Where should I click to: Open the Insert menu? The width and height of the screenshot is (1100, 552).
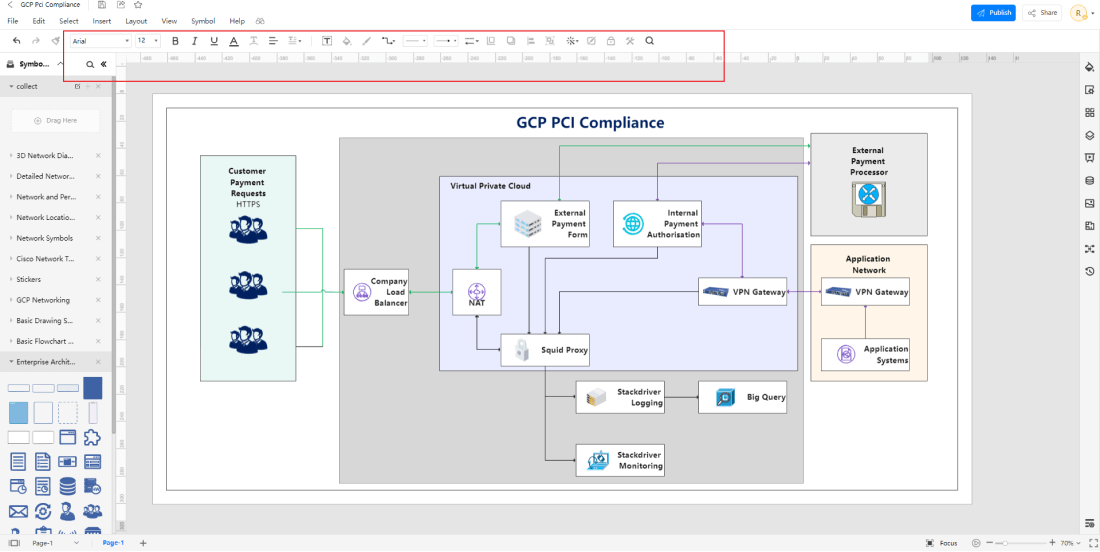(x=102, y=21)
